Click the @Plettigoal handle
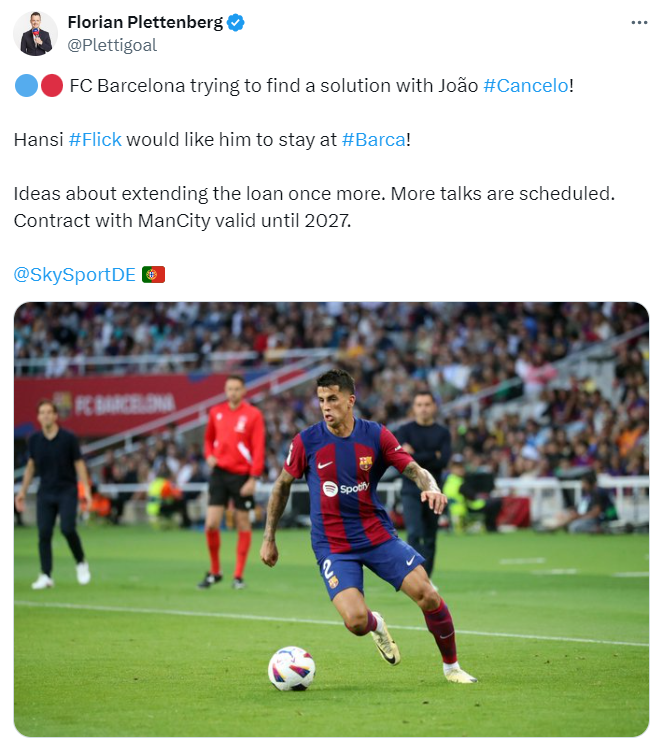 112,45
